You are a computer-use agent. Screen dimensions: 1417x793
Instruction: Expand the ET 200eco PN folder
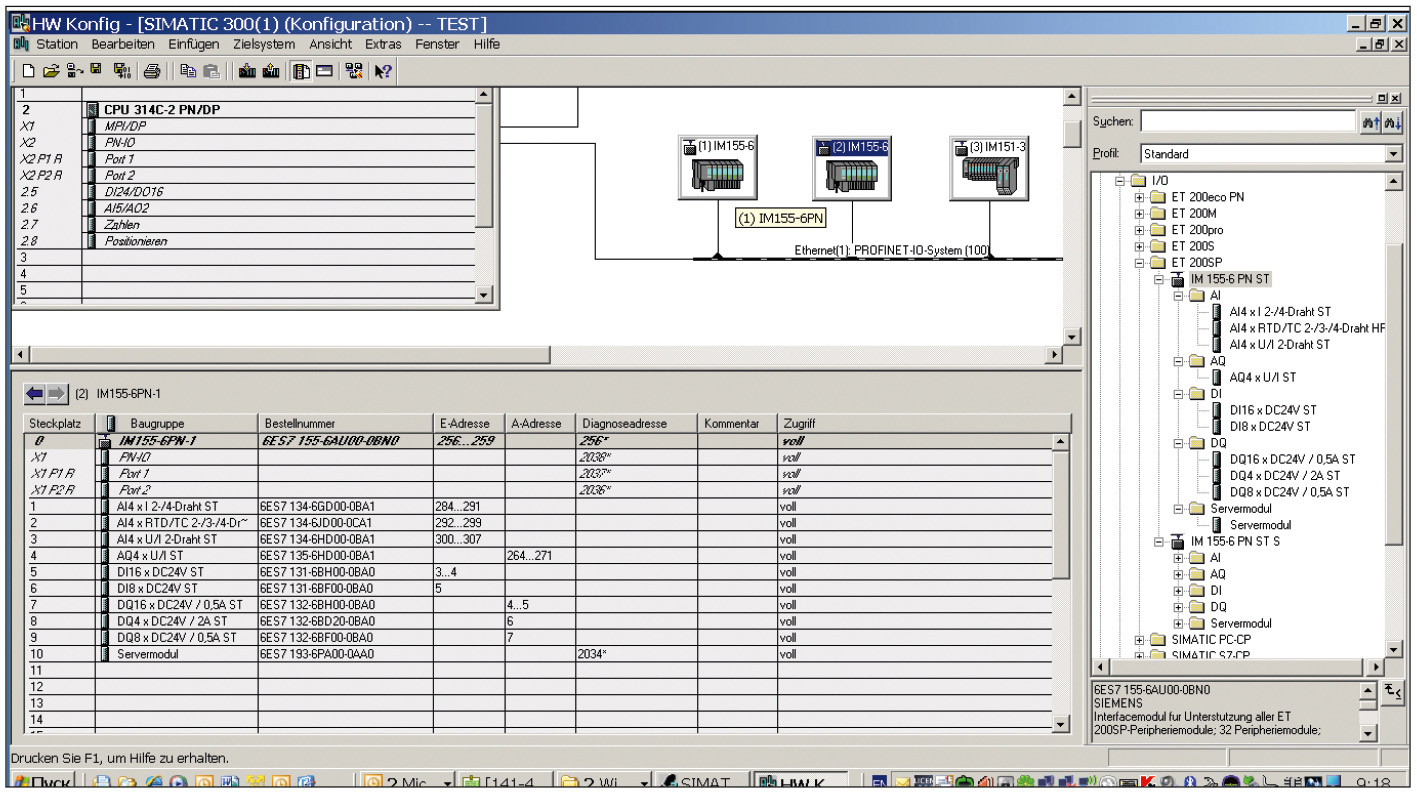[1139, 197]
